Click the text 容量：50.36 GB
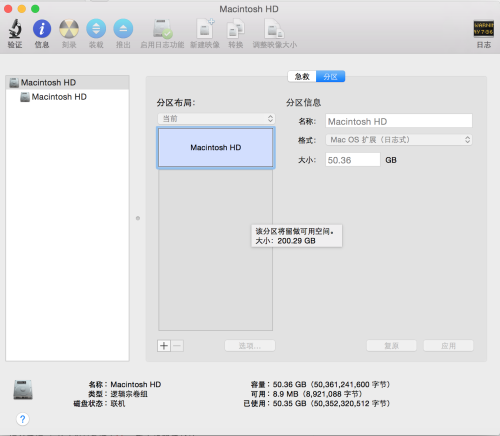The width and height of the screenshot is (500, 436). click(278, 384)
